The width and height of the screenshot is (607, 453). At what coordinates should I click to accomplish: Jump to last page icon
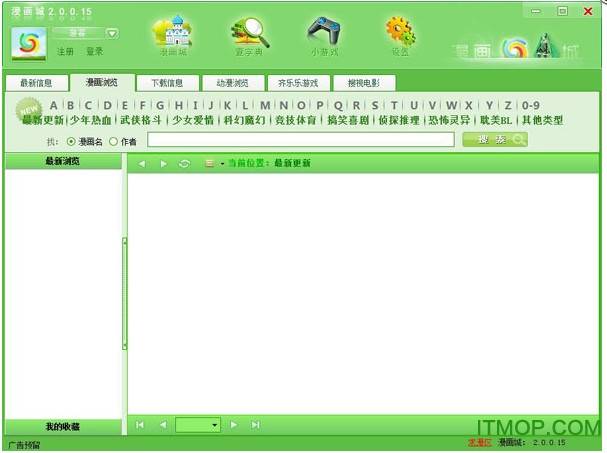(255, 425)
